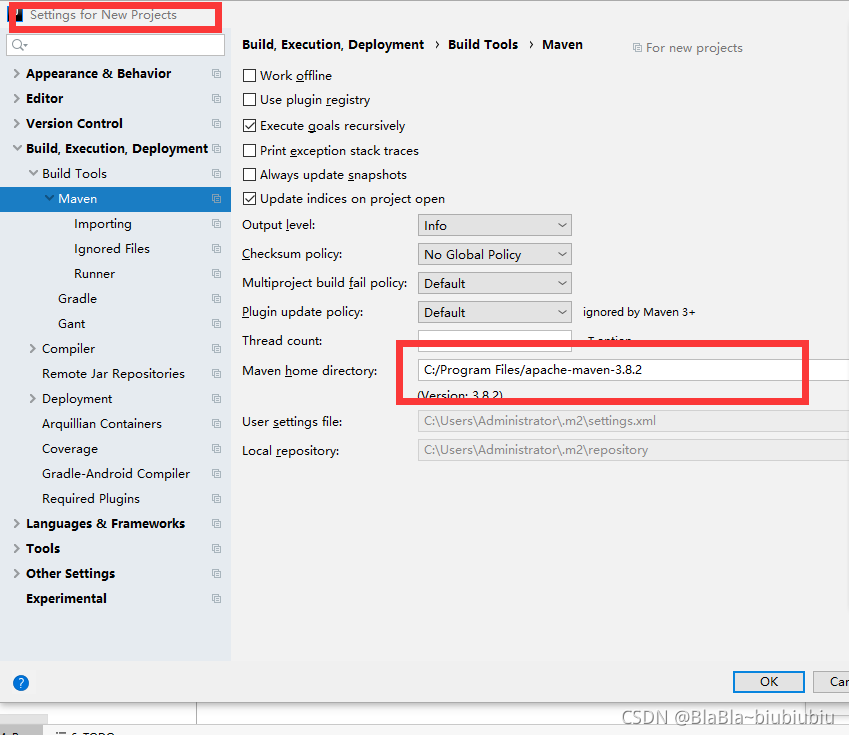Open the Output level dropdown
Image resolution: width=849 pixels, height=735 pixels.
point(495,225)
